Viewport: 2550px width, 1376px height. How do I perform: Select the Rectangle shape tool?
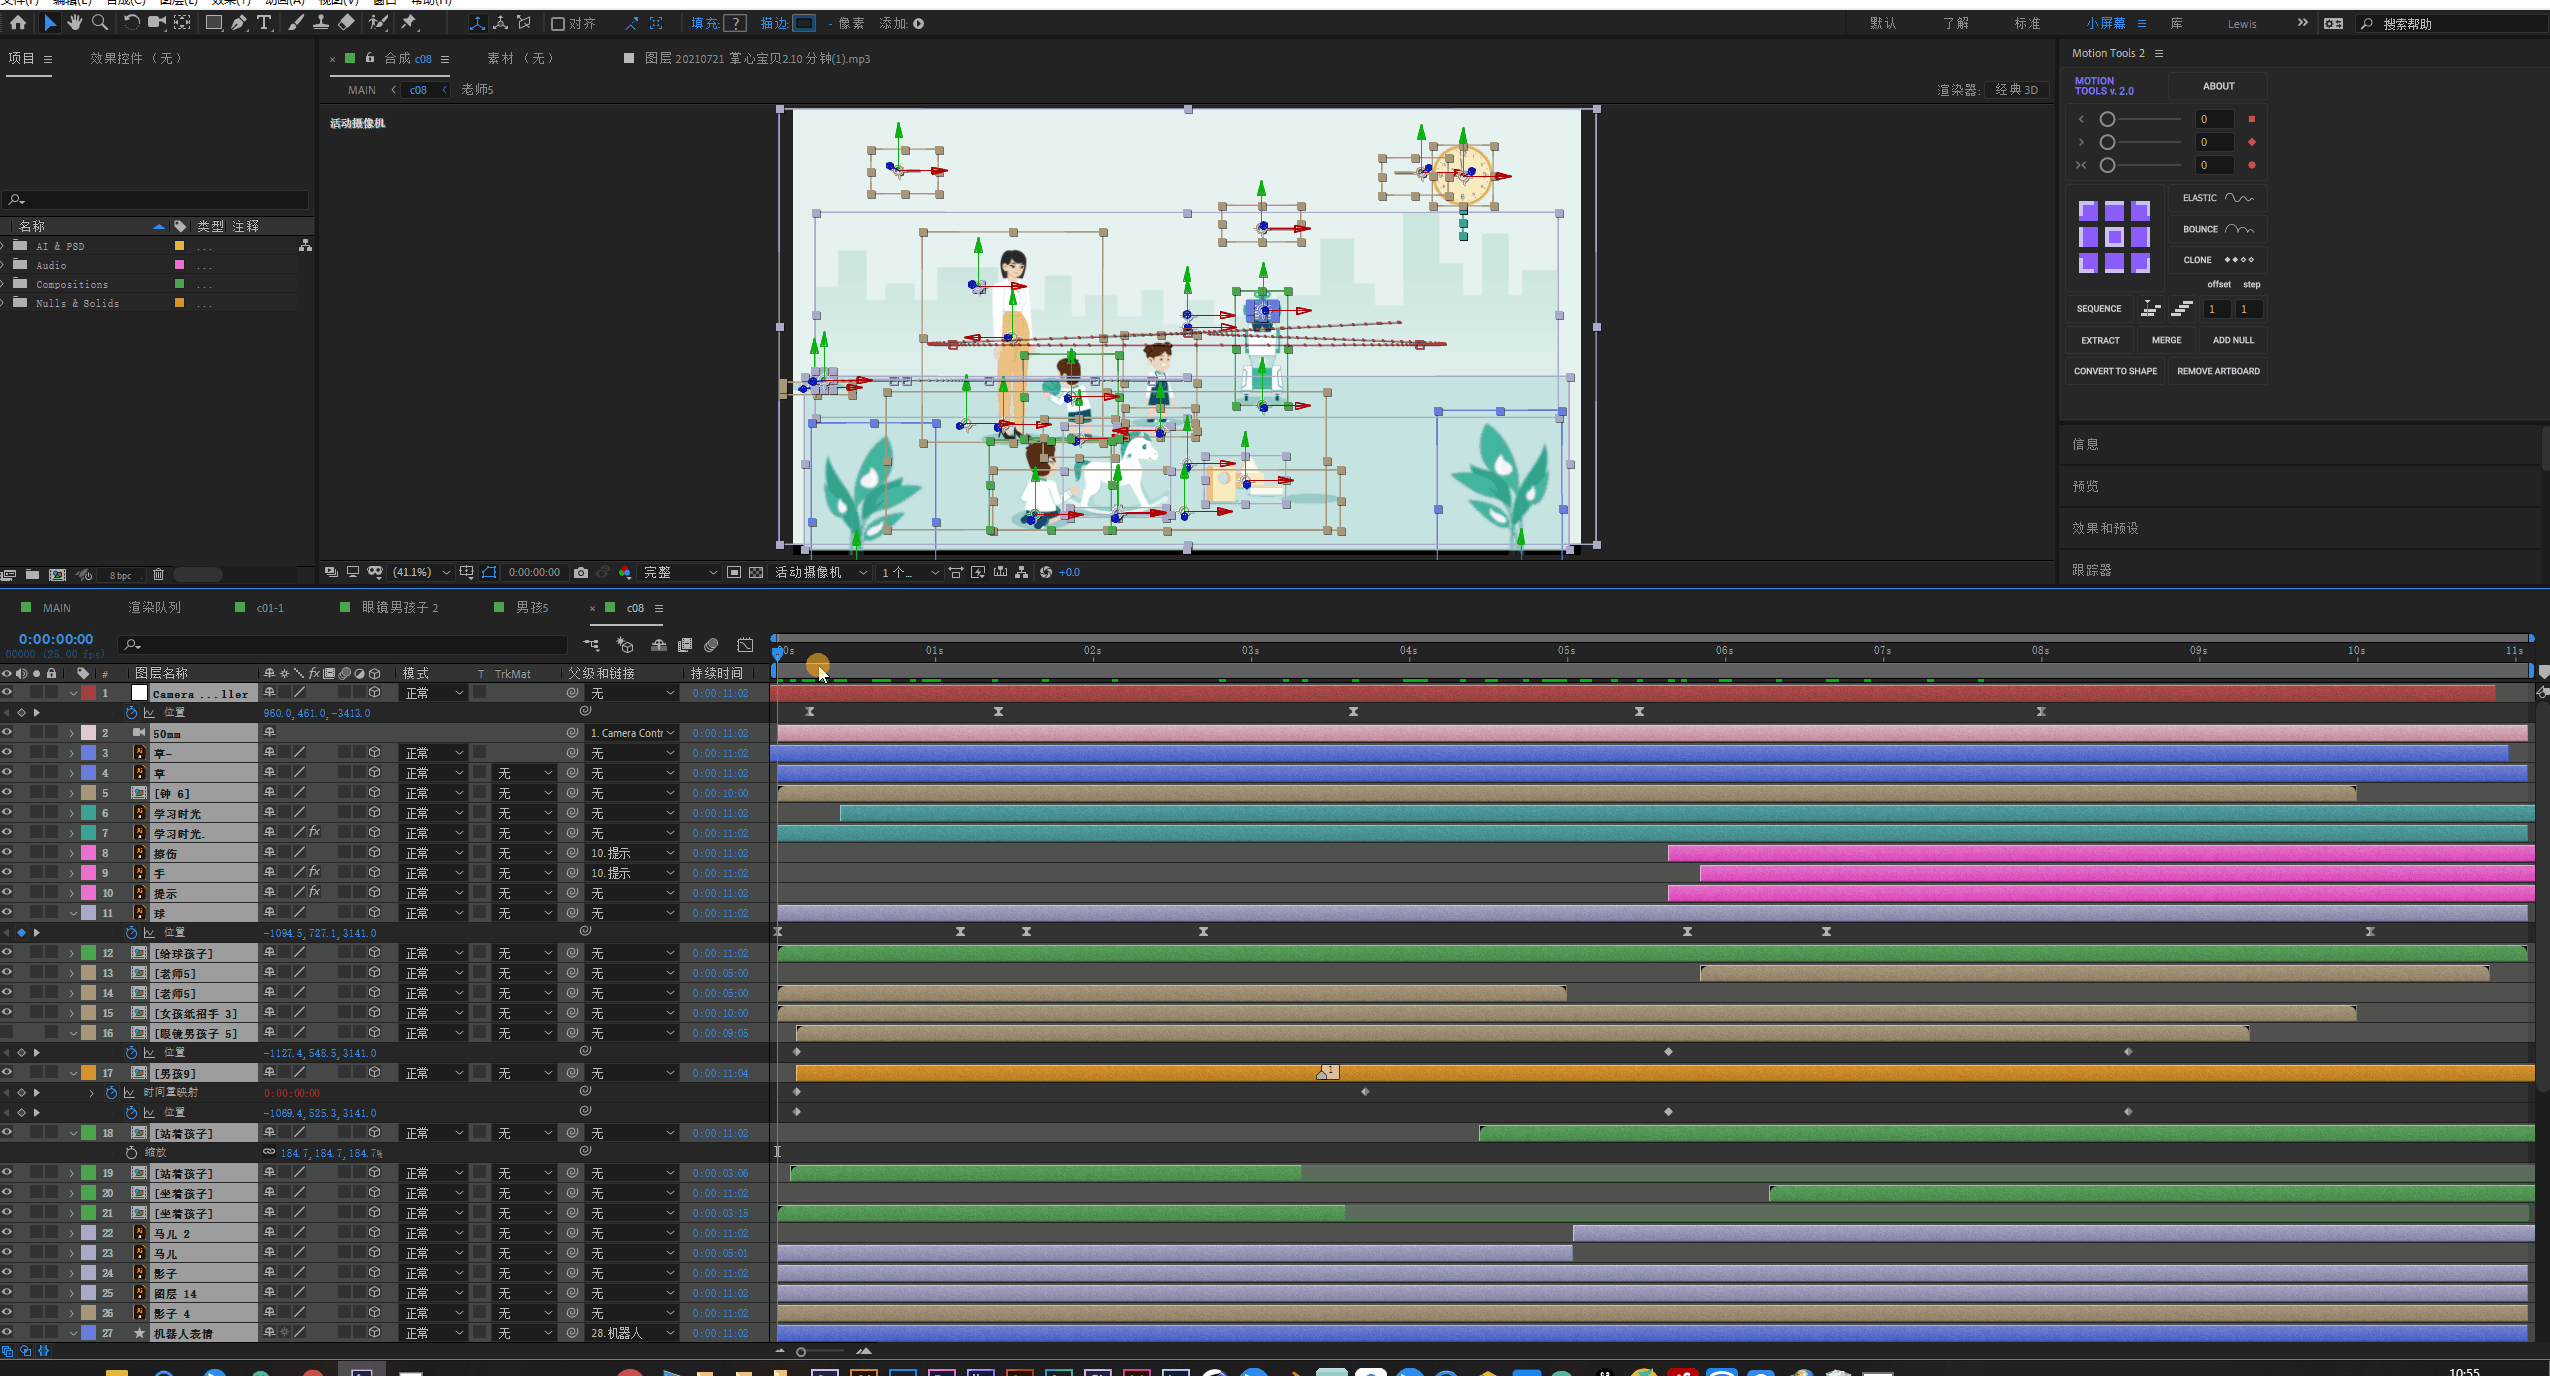[214, 22]
